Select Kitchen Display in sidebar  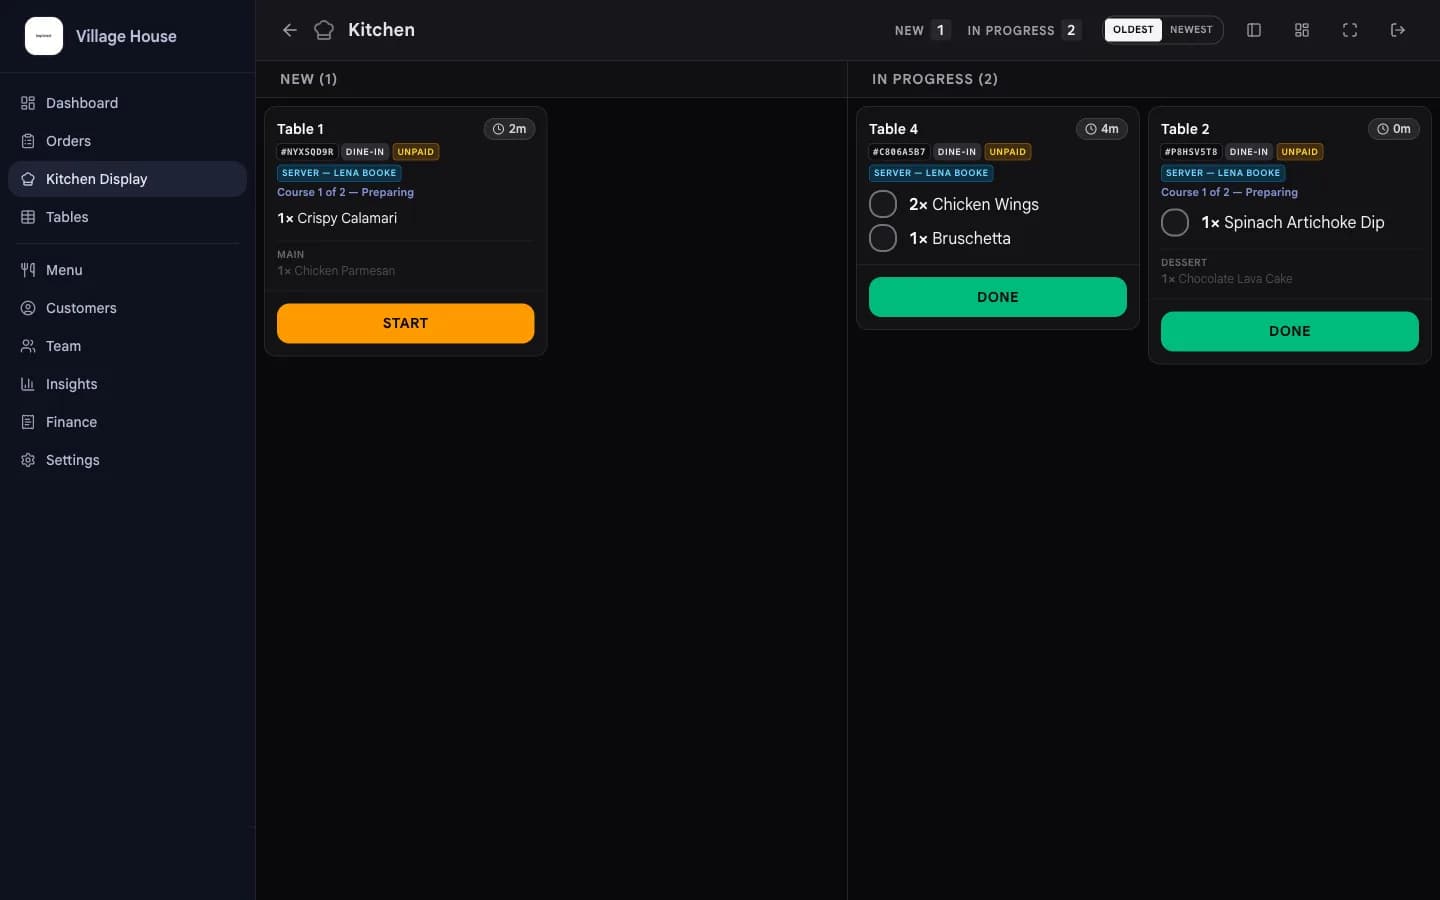click(x=127, y=179)
